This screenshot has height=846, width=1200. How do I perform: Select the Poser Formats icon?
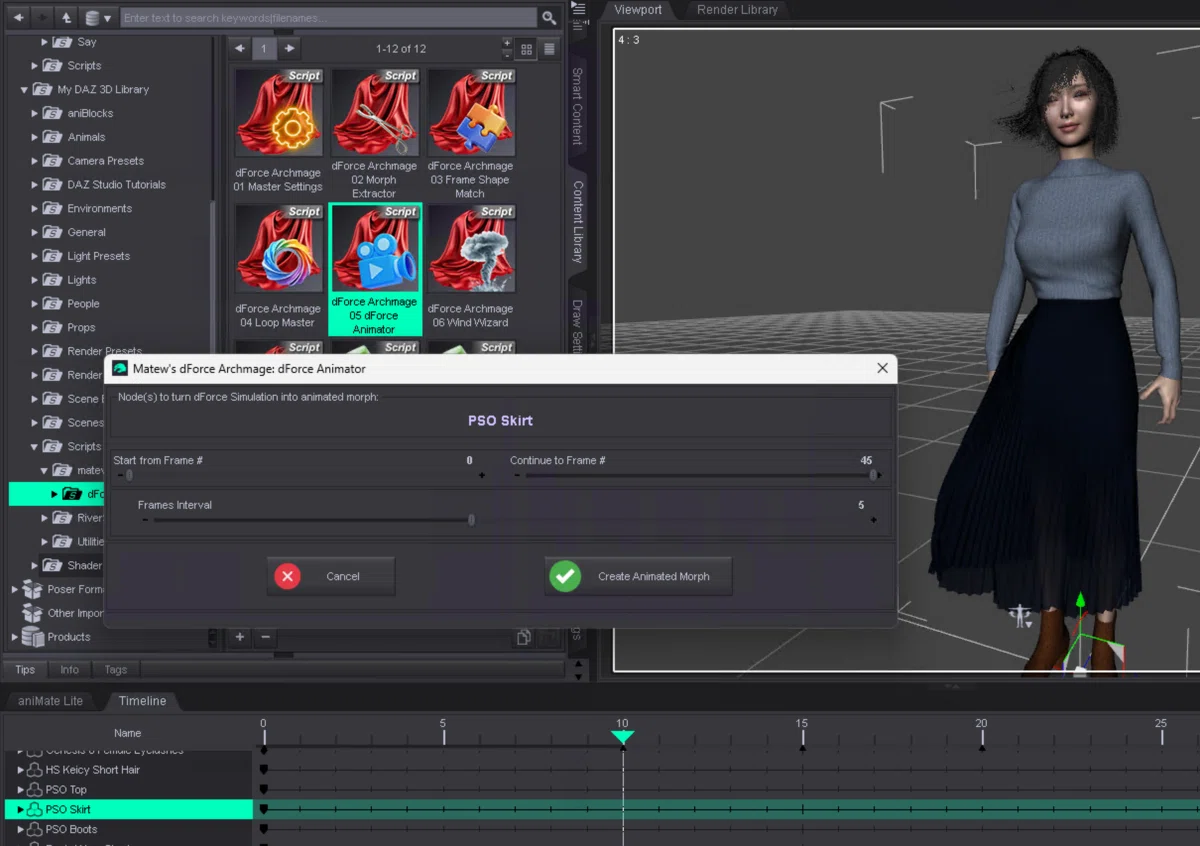[32, 589]
